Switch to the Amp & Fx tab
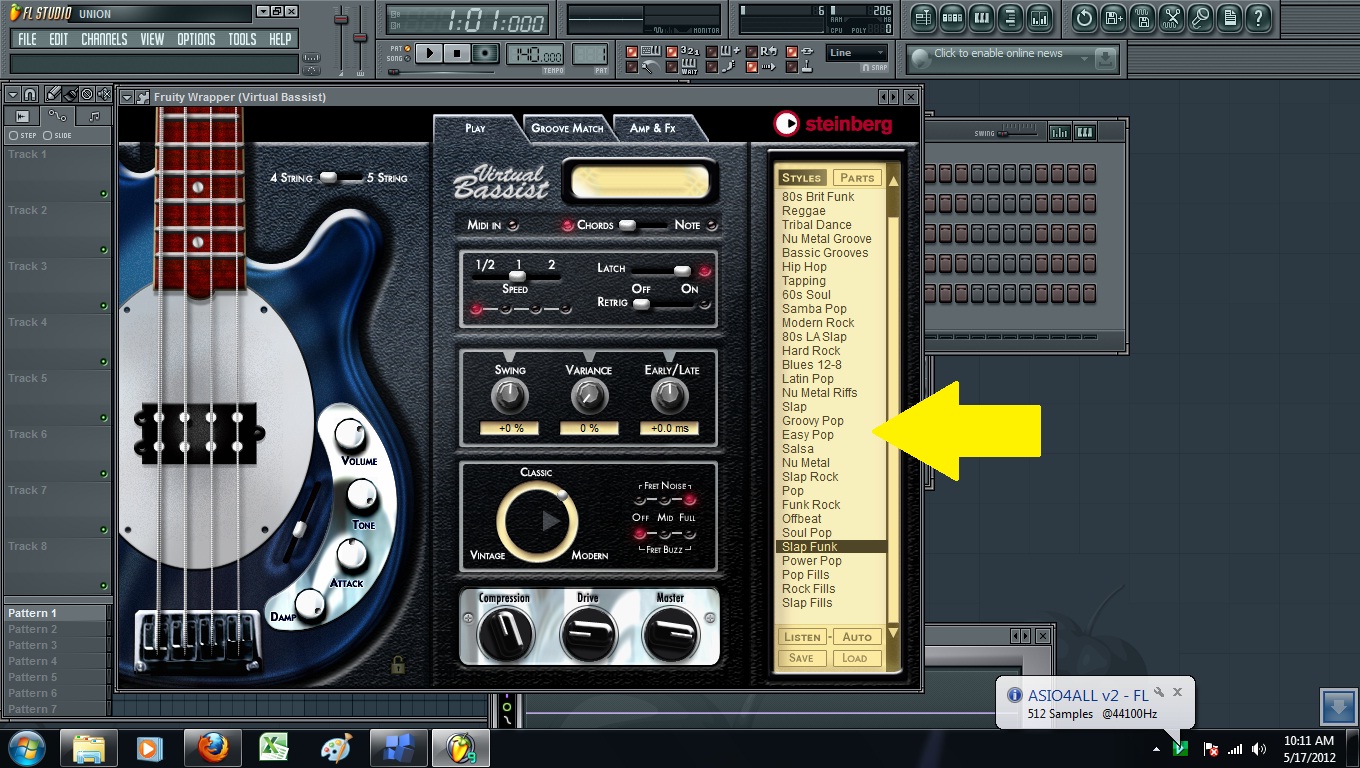The image size is (1360, 768). tap(653, 128)
